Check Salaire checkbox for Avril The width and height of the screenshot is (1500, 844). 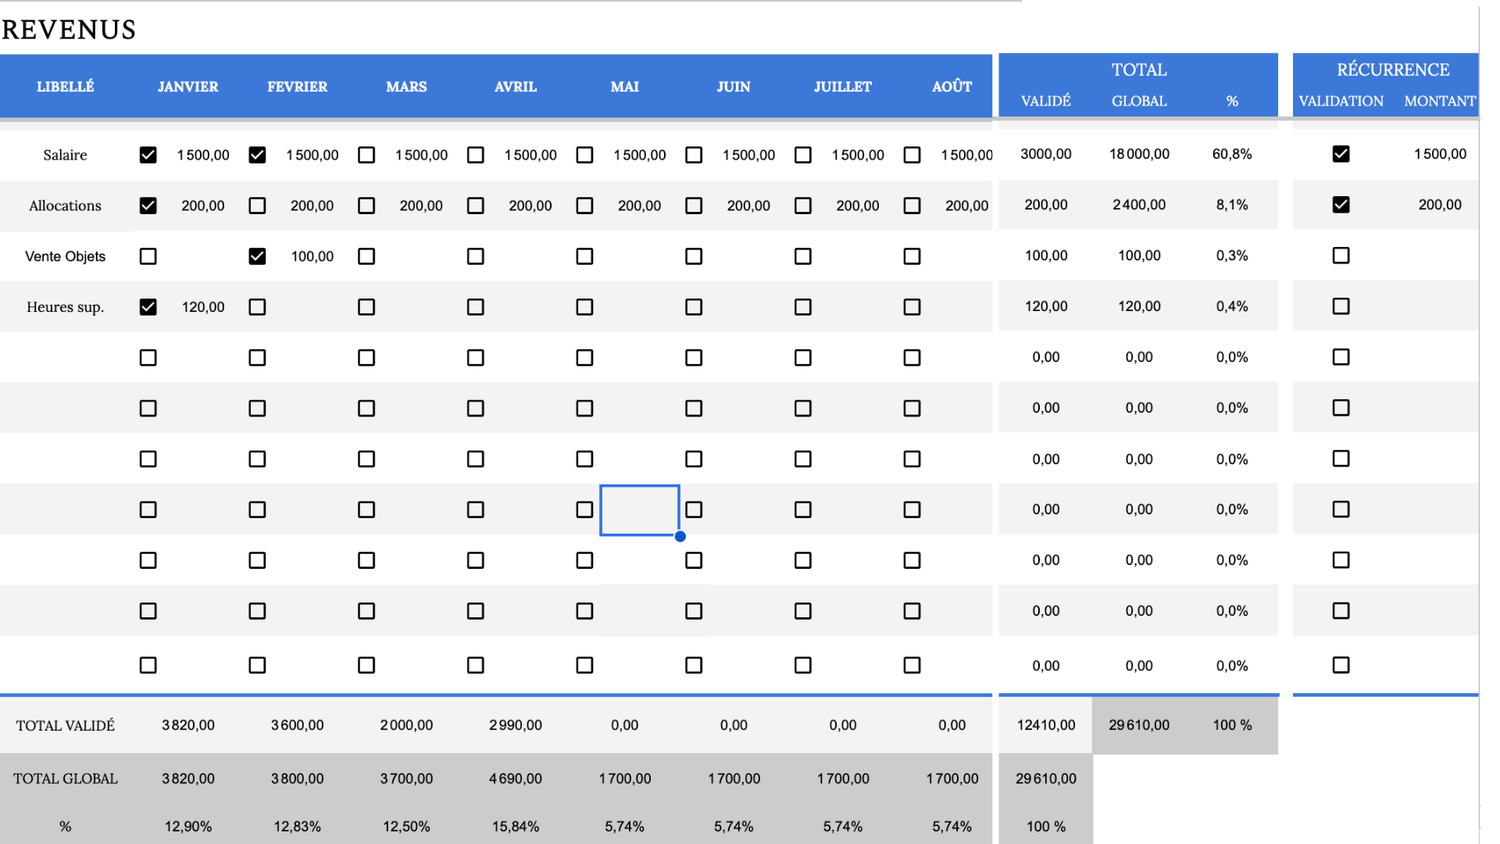[x=475, y=155]
